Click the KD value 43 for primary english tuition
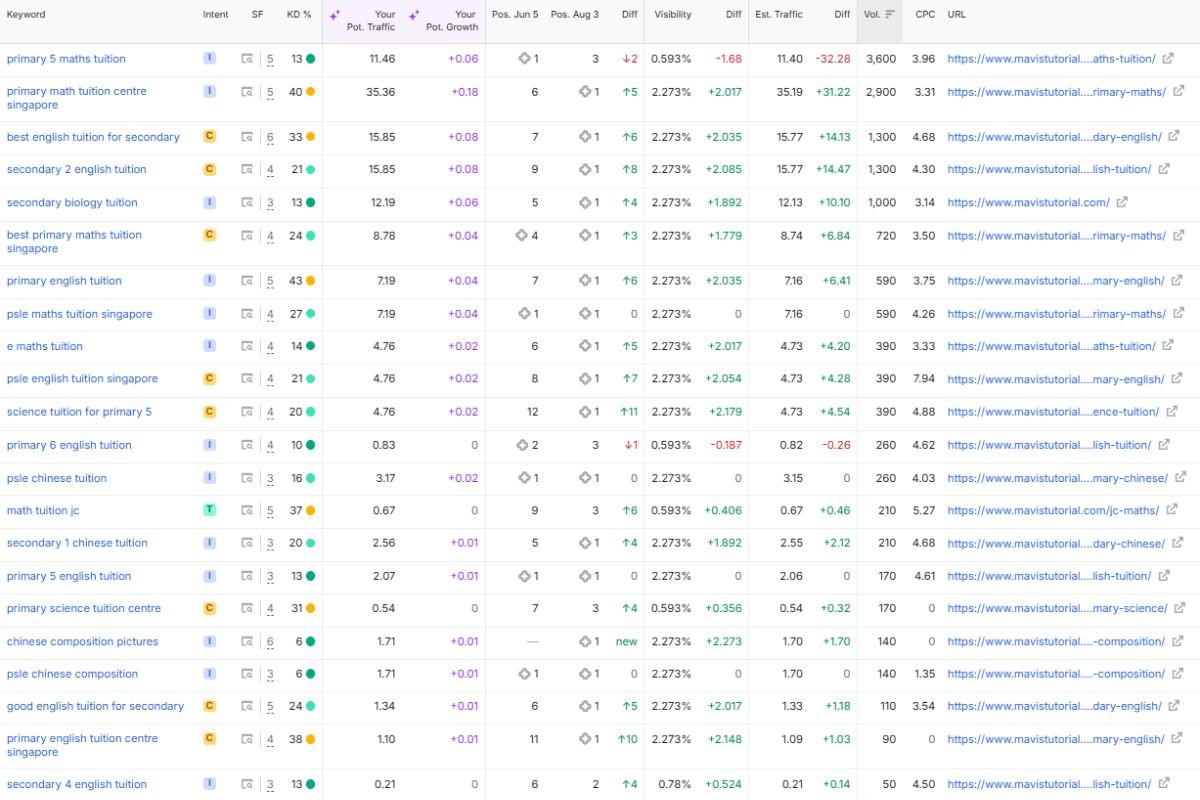1200x800 pixels. pyautogui.click(x=296, y=281)
